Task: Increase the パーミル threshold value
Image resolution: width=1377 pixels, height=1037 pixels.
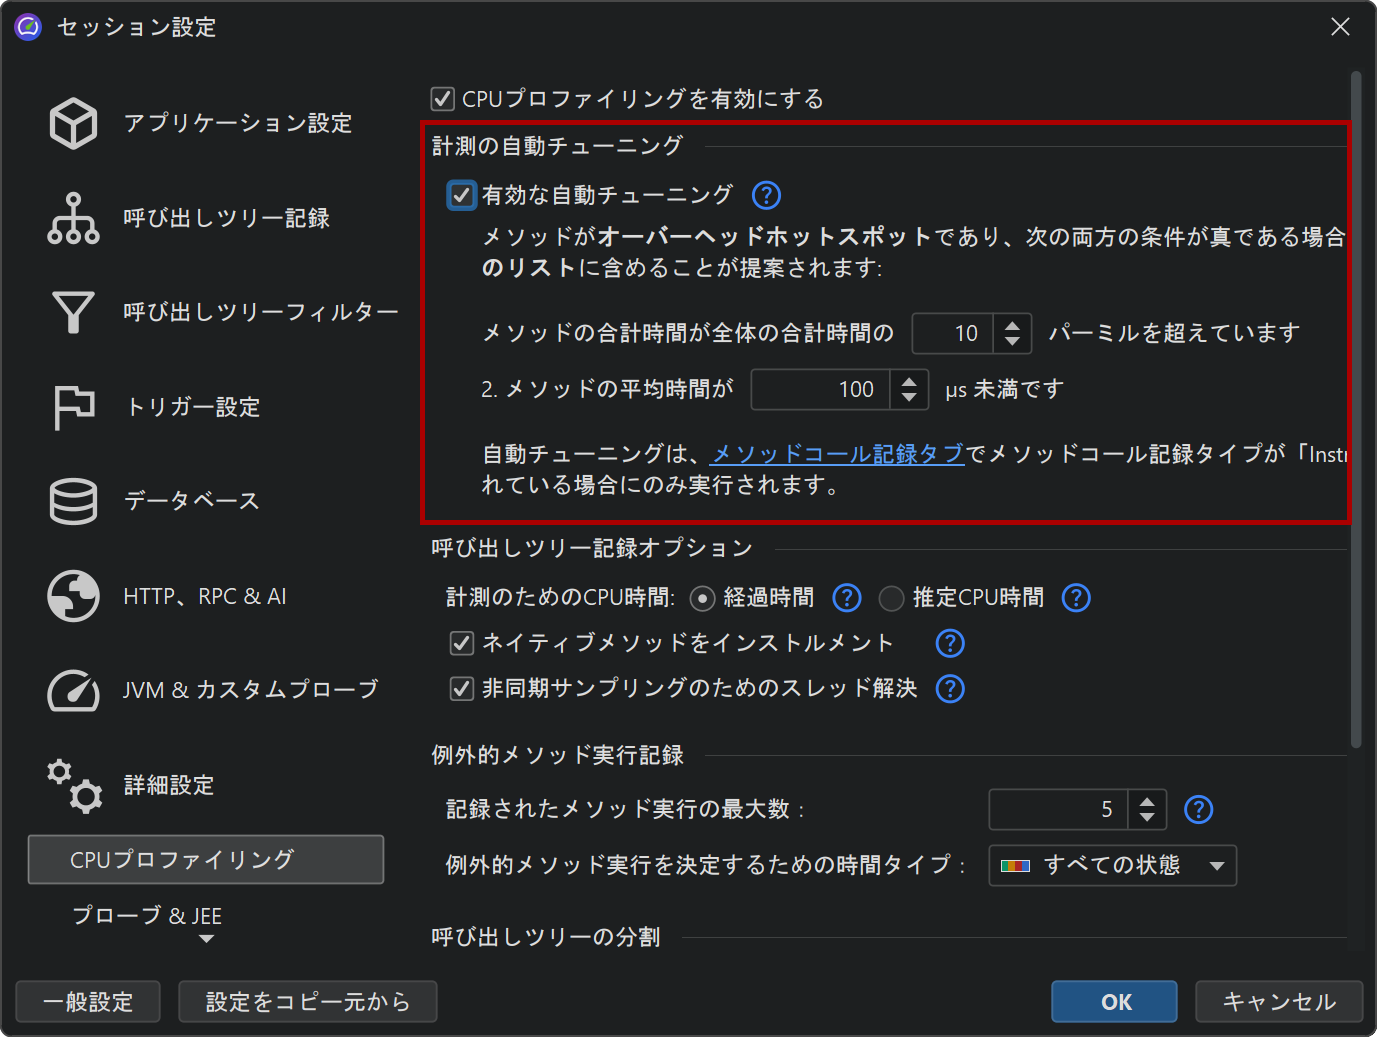Action: click(1012, 324)
